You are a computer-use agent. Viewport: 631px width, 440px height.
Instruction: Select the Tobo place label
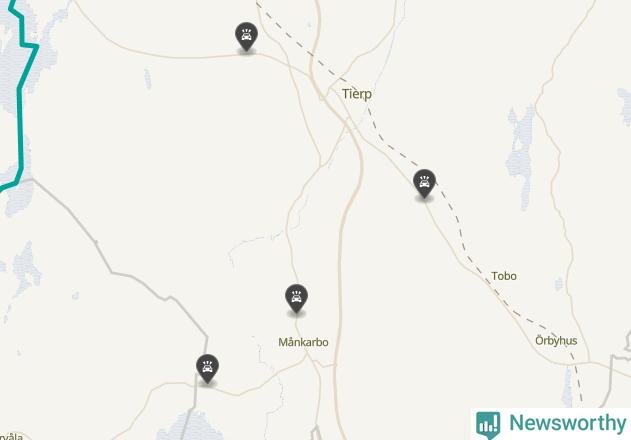tap(504, 276)
